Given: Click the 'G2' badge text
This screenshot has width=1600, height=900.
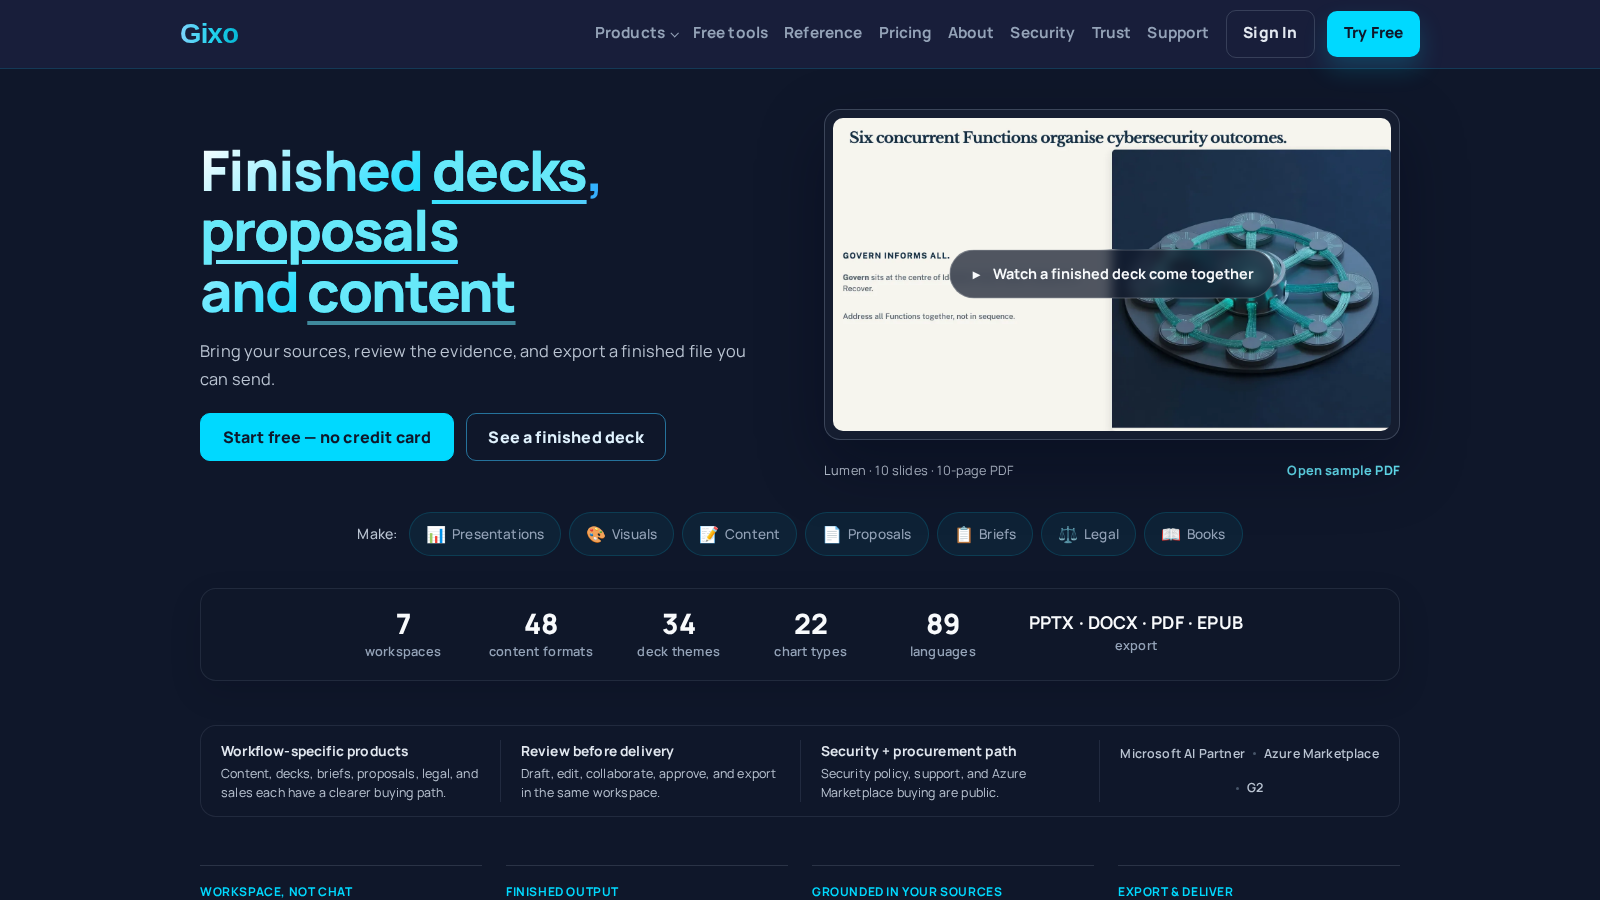Looking at the screenshot, I should (1255, 788).
